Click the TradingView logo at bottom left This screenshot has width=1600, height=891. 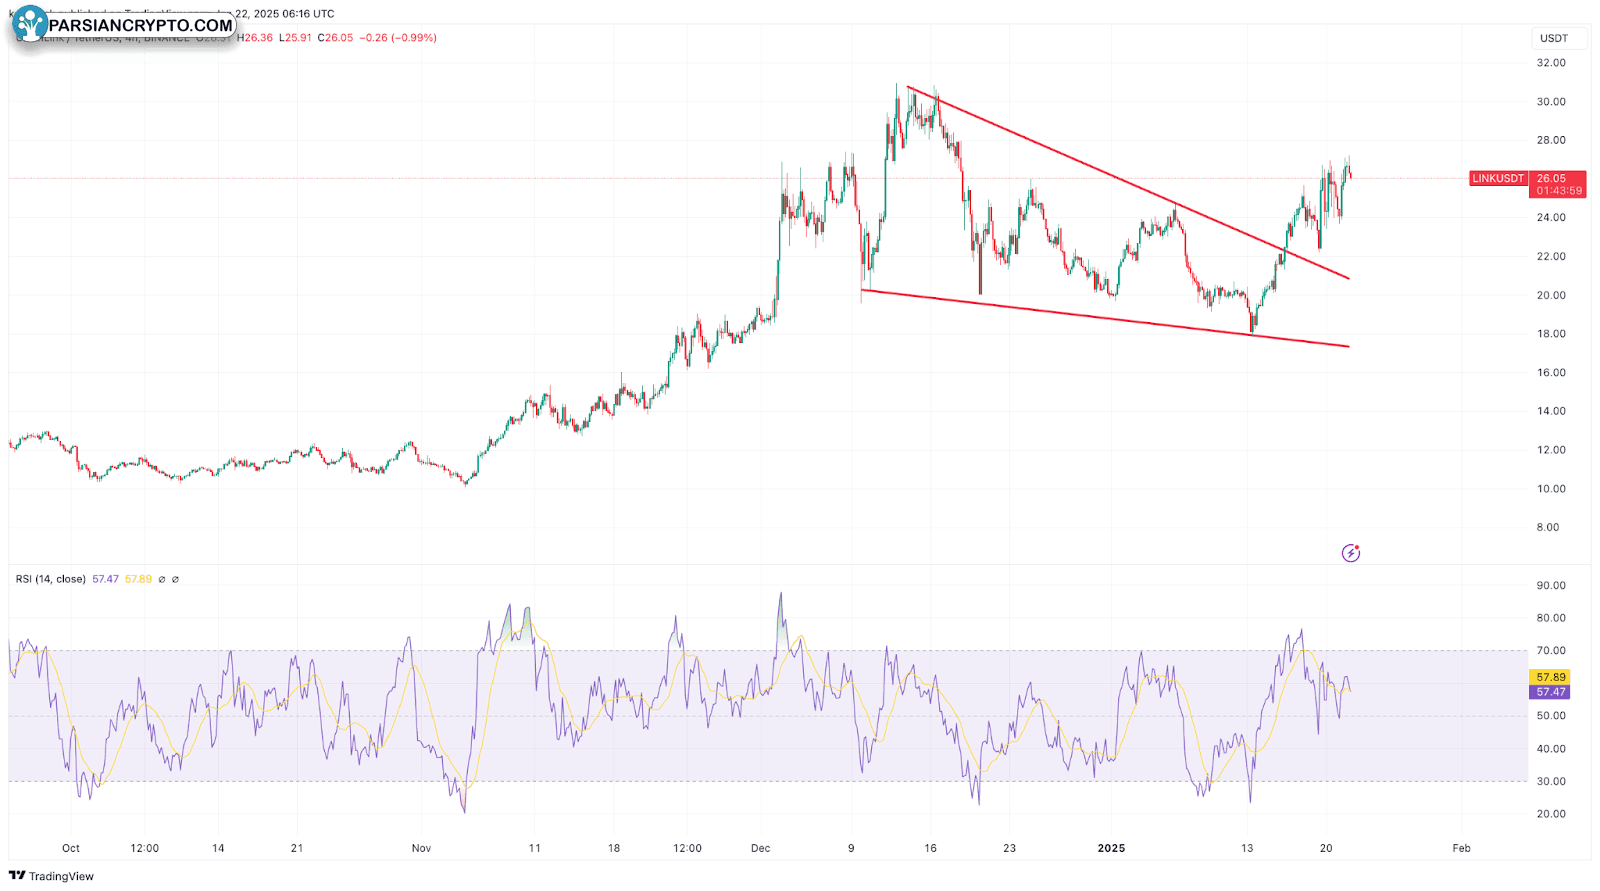(x=52, y=876)
